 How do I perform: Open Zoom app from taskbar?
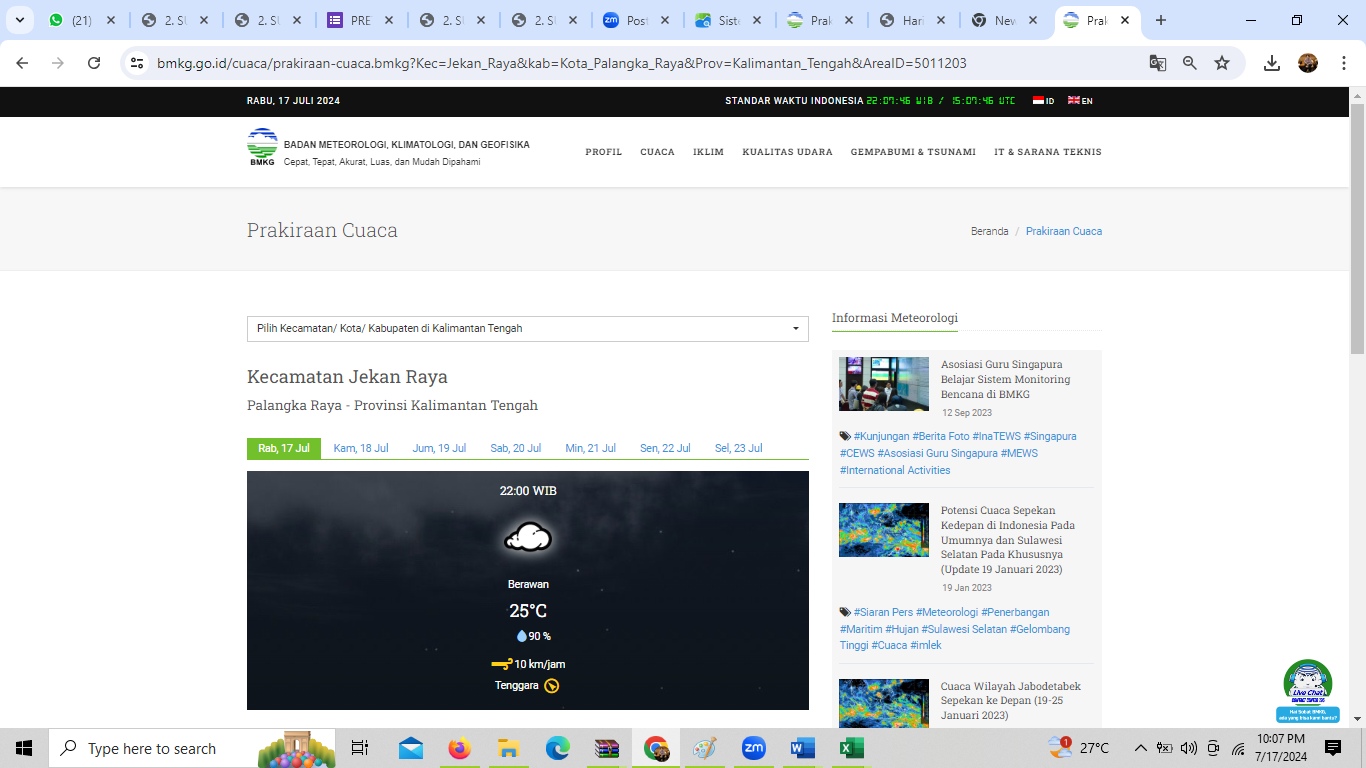[x=753, y=748]
